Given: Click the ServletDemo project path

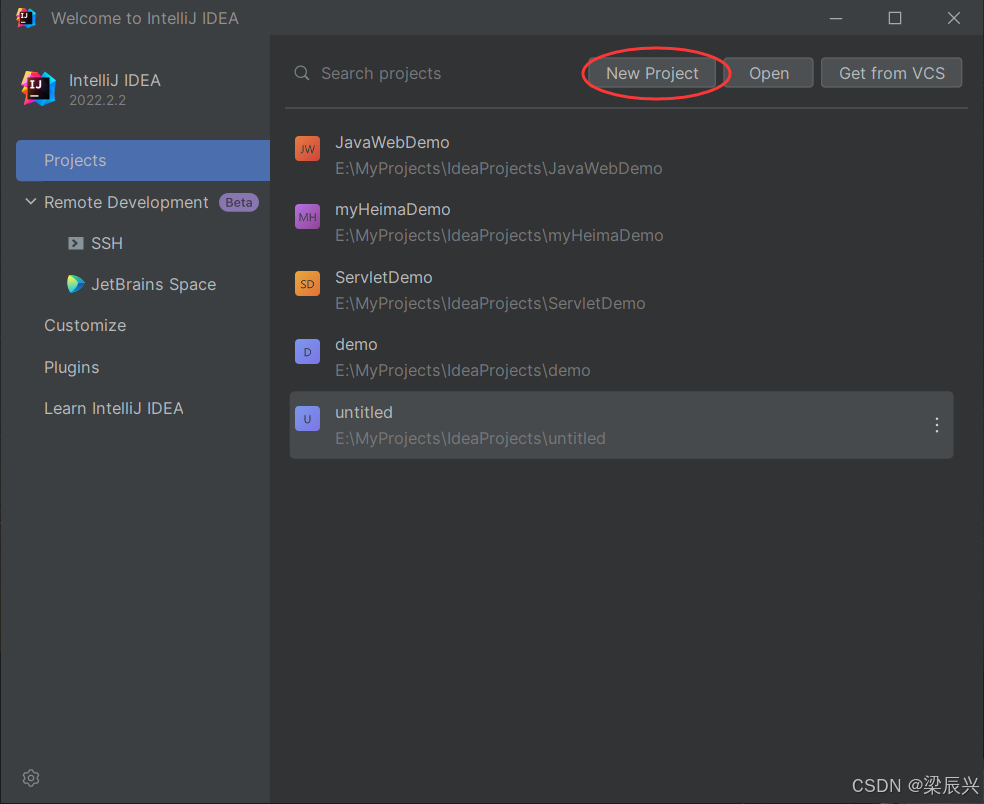Looking at the screenshot, I should pyautogui.click(x=490, y=303).
